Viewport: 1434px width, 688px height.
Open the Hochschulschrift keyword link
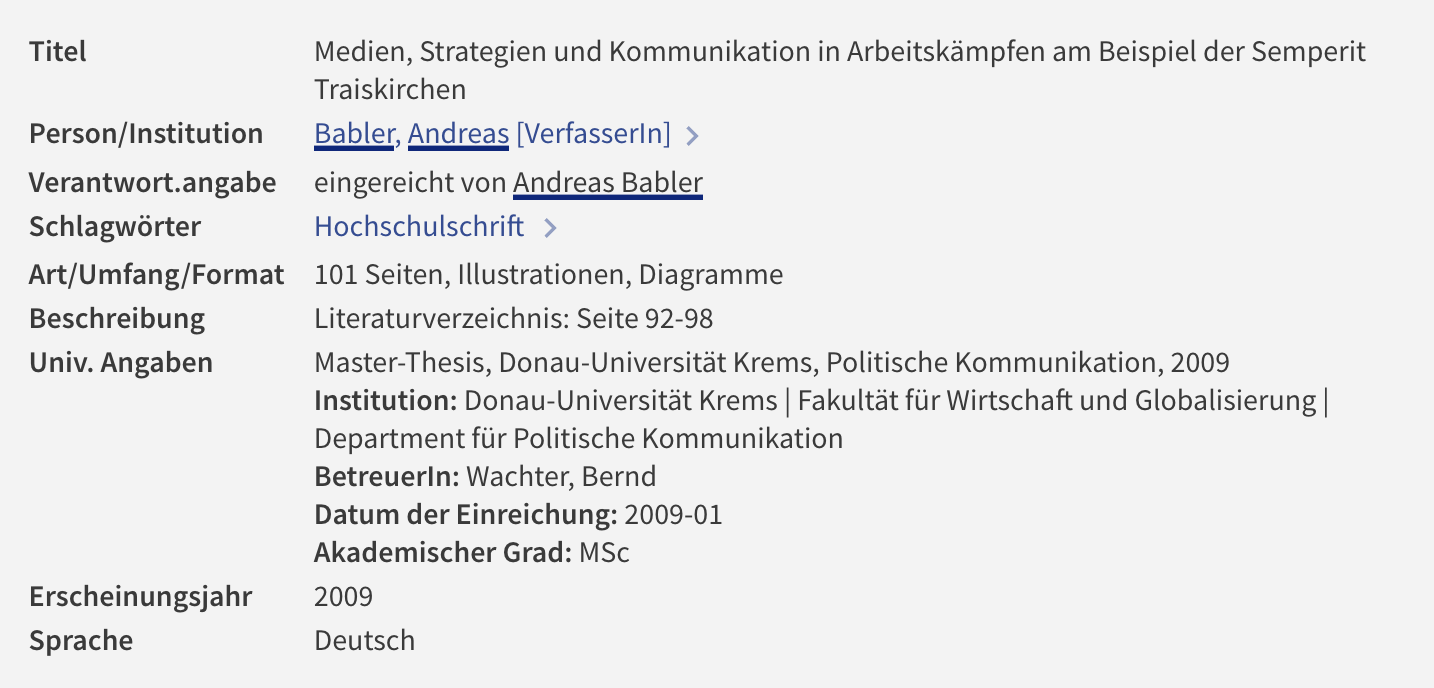coord(419,226)
